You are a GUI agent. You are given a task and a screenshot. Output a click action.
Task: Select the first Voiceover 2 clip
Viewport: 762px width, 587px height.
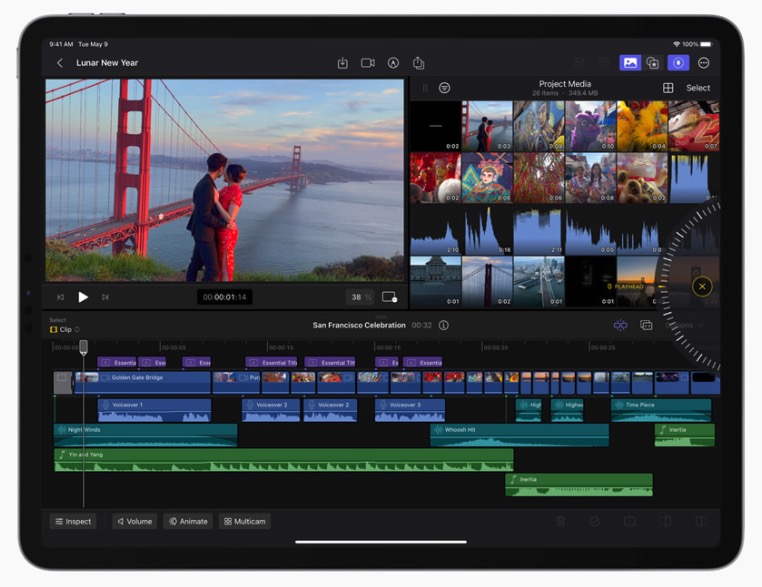[x=271, y=410]
